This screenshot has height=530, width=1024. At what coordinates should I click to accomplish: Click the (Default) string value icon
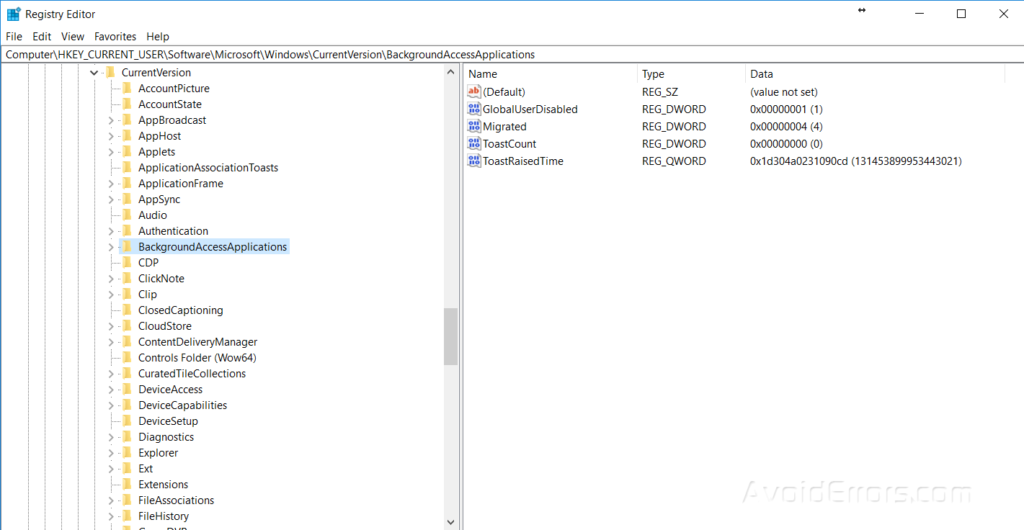[x=474, y=92]
